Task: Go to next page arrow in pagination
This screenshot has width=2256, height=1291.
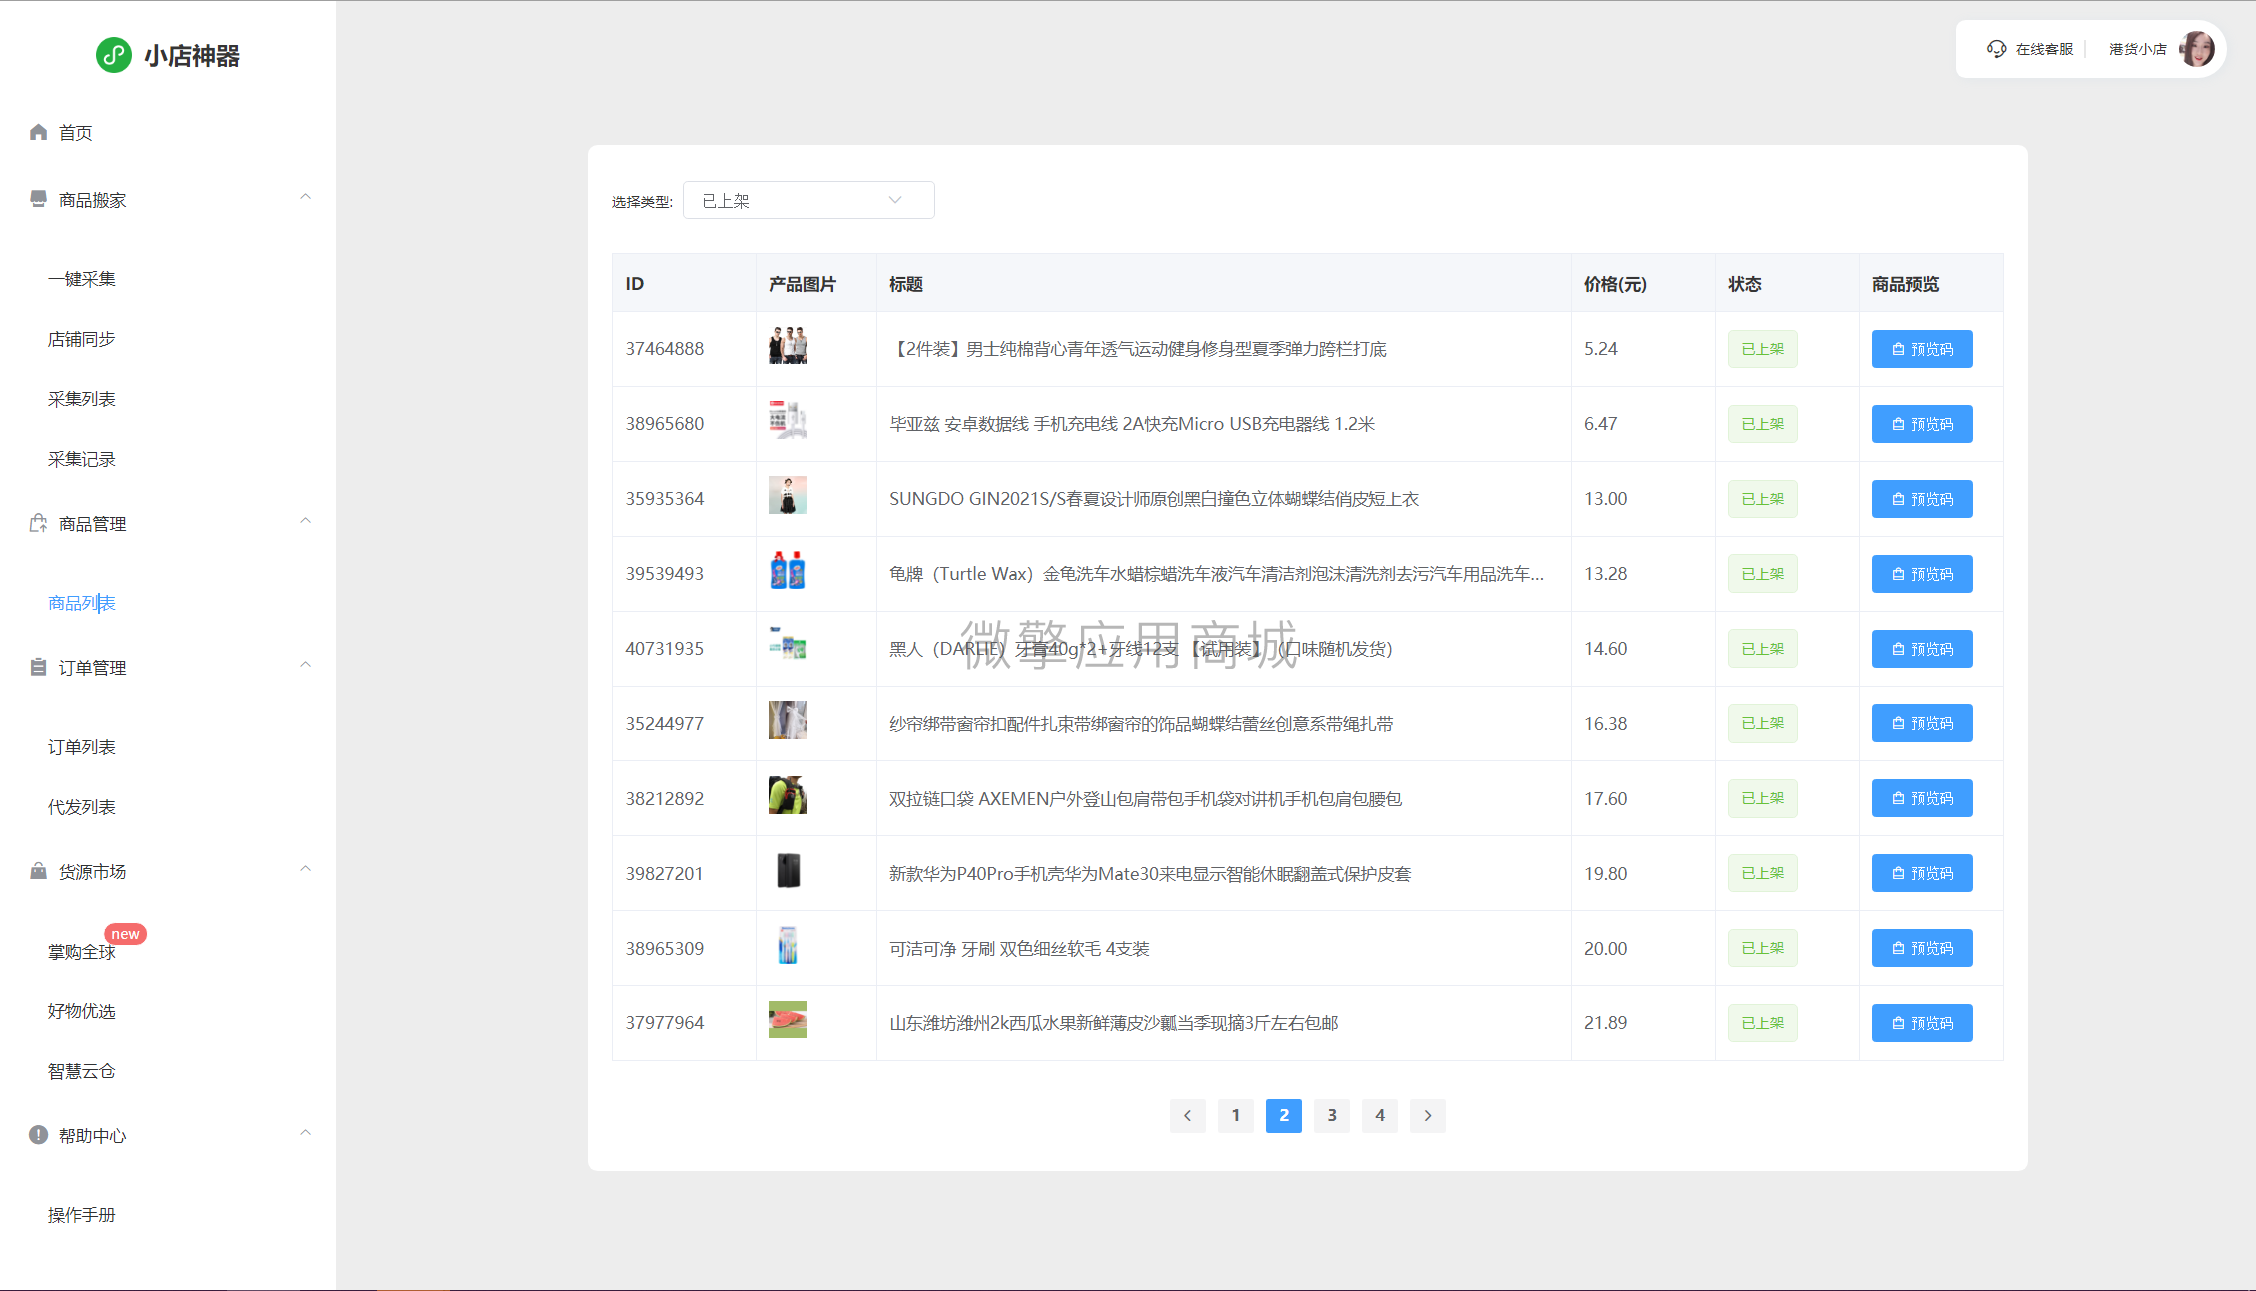Action: (1427, 1115)
